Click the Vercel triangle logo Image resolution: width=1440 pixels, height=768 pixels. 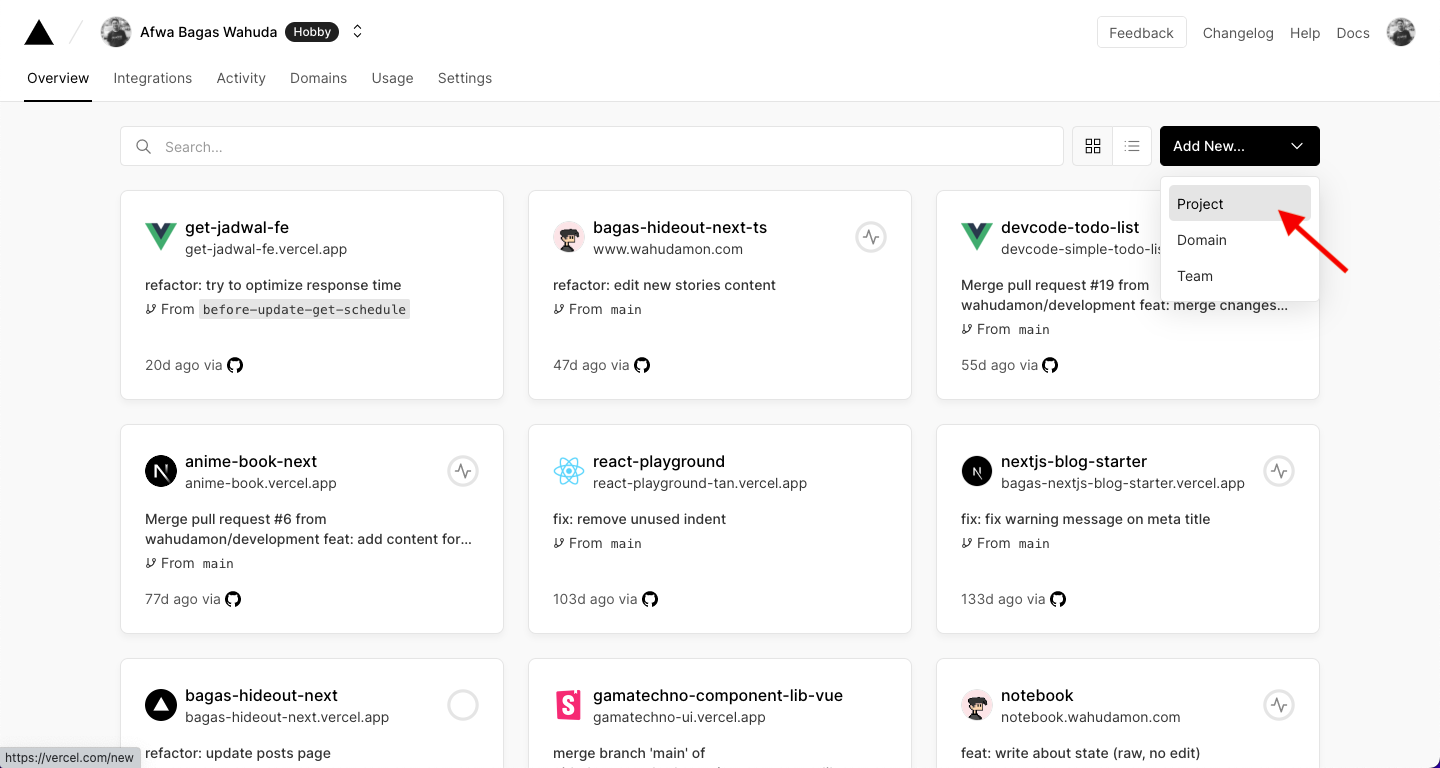(39, 32)
